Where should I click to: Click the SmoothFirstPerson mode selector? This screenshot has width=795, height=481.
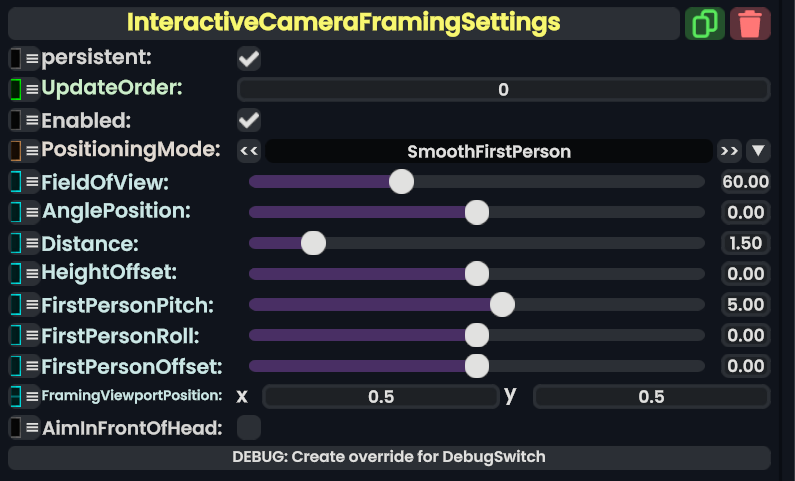489,152
